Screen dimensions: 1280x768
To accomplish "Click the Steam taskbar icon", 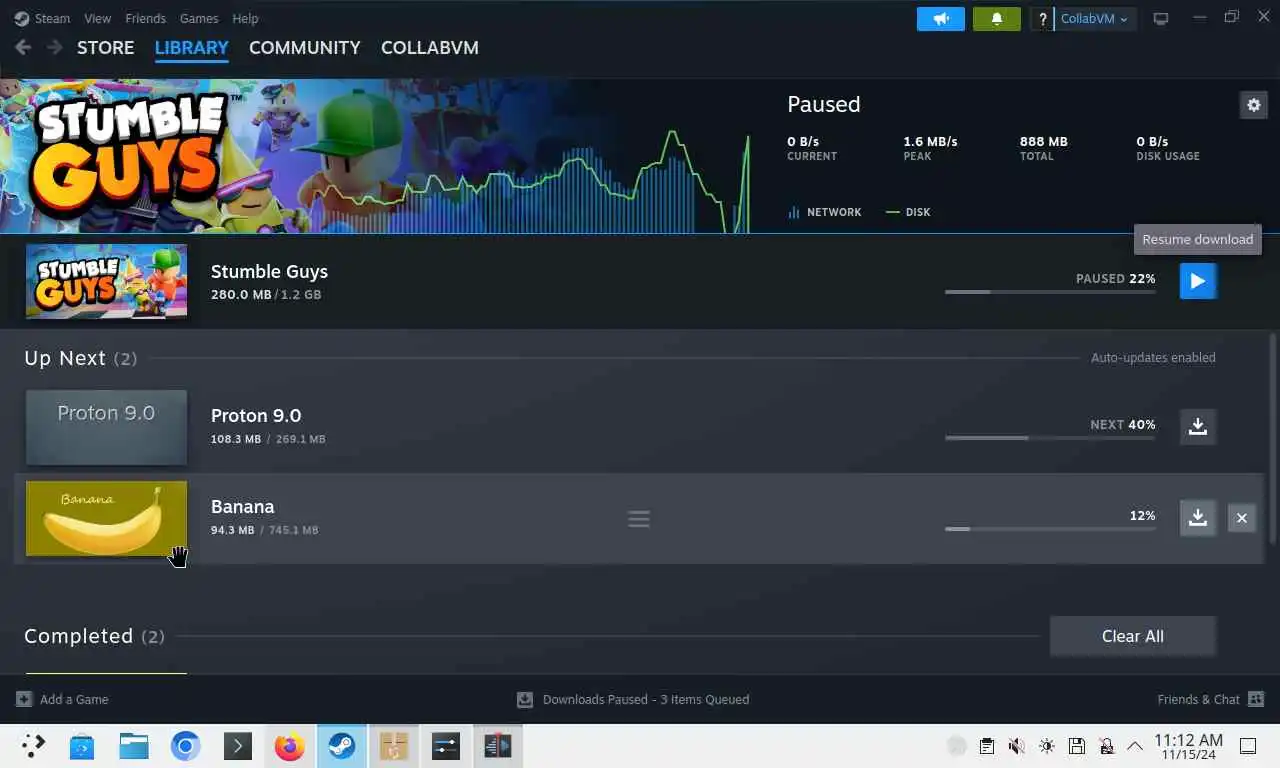I will [x=342, y=746].
